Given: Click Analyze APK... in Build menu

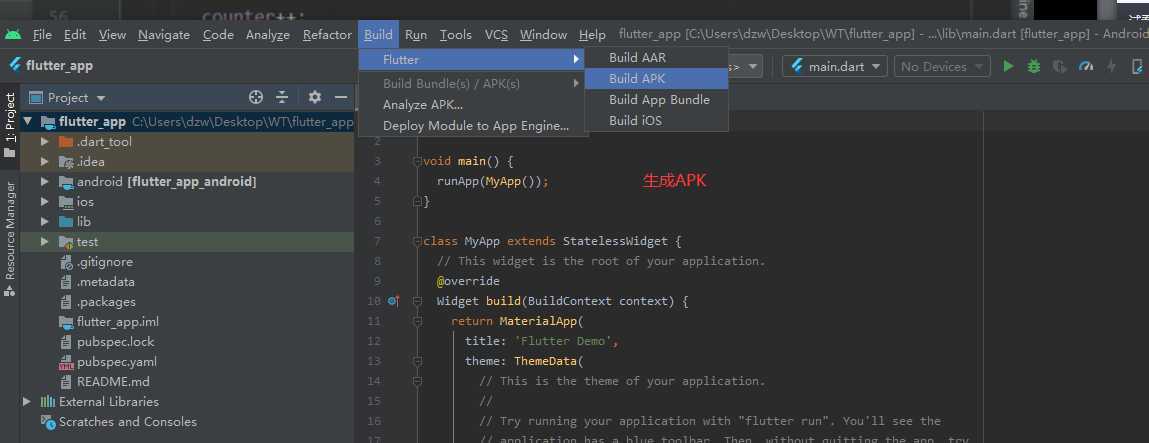Looking at the screenshot, I should [472, 105].
